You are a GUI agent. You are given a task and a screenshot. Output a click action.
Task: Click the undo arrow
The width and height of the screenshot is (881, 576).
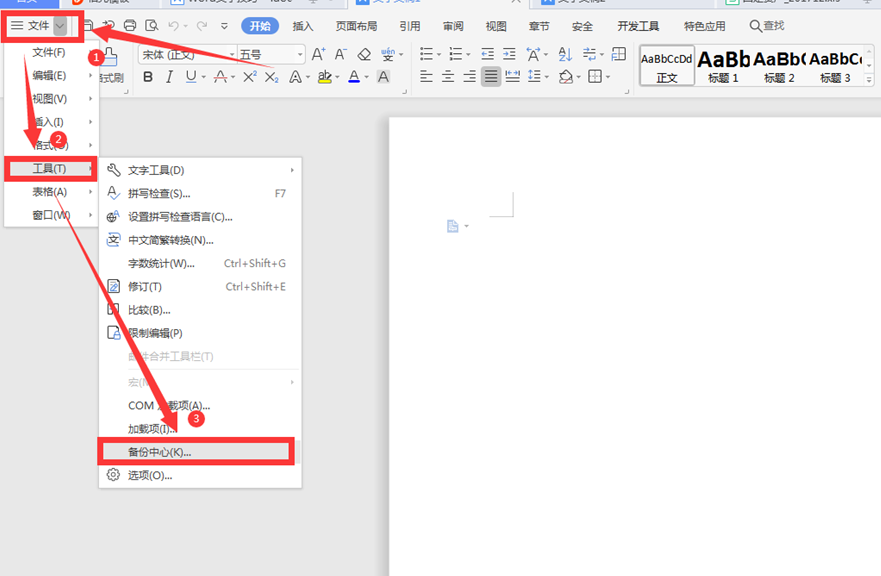coord(174,26)
